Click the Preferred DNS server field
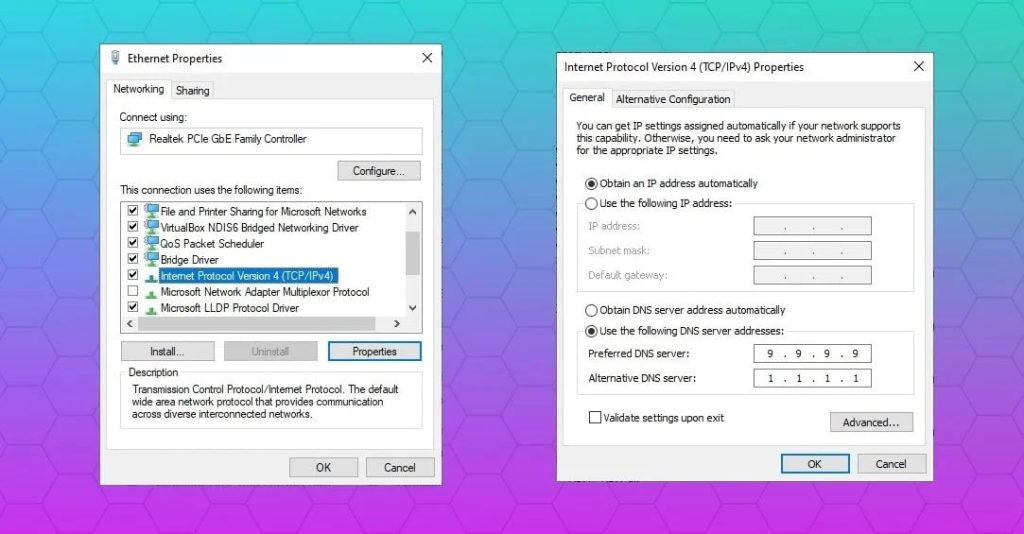Viewport: 1024px width, 534px height. 812,354
